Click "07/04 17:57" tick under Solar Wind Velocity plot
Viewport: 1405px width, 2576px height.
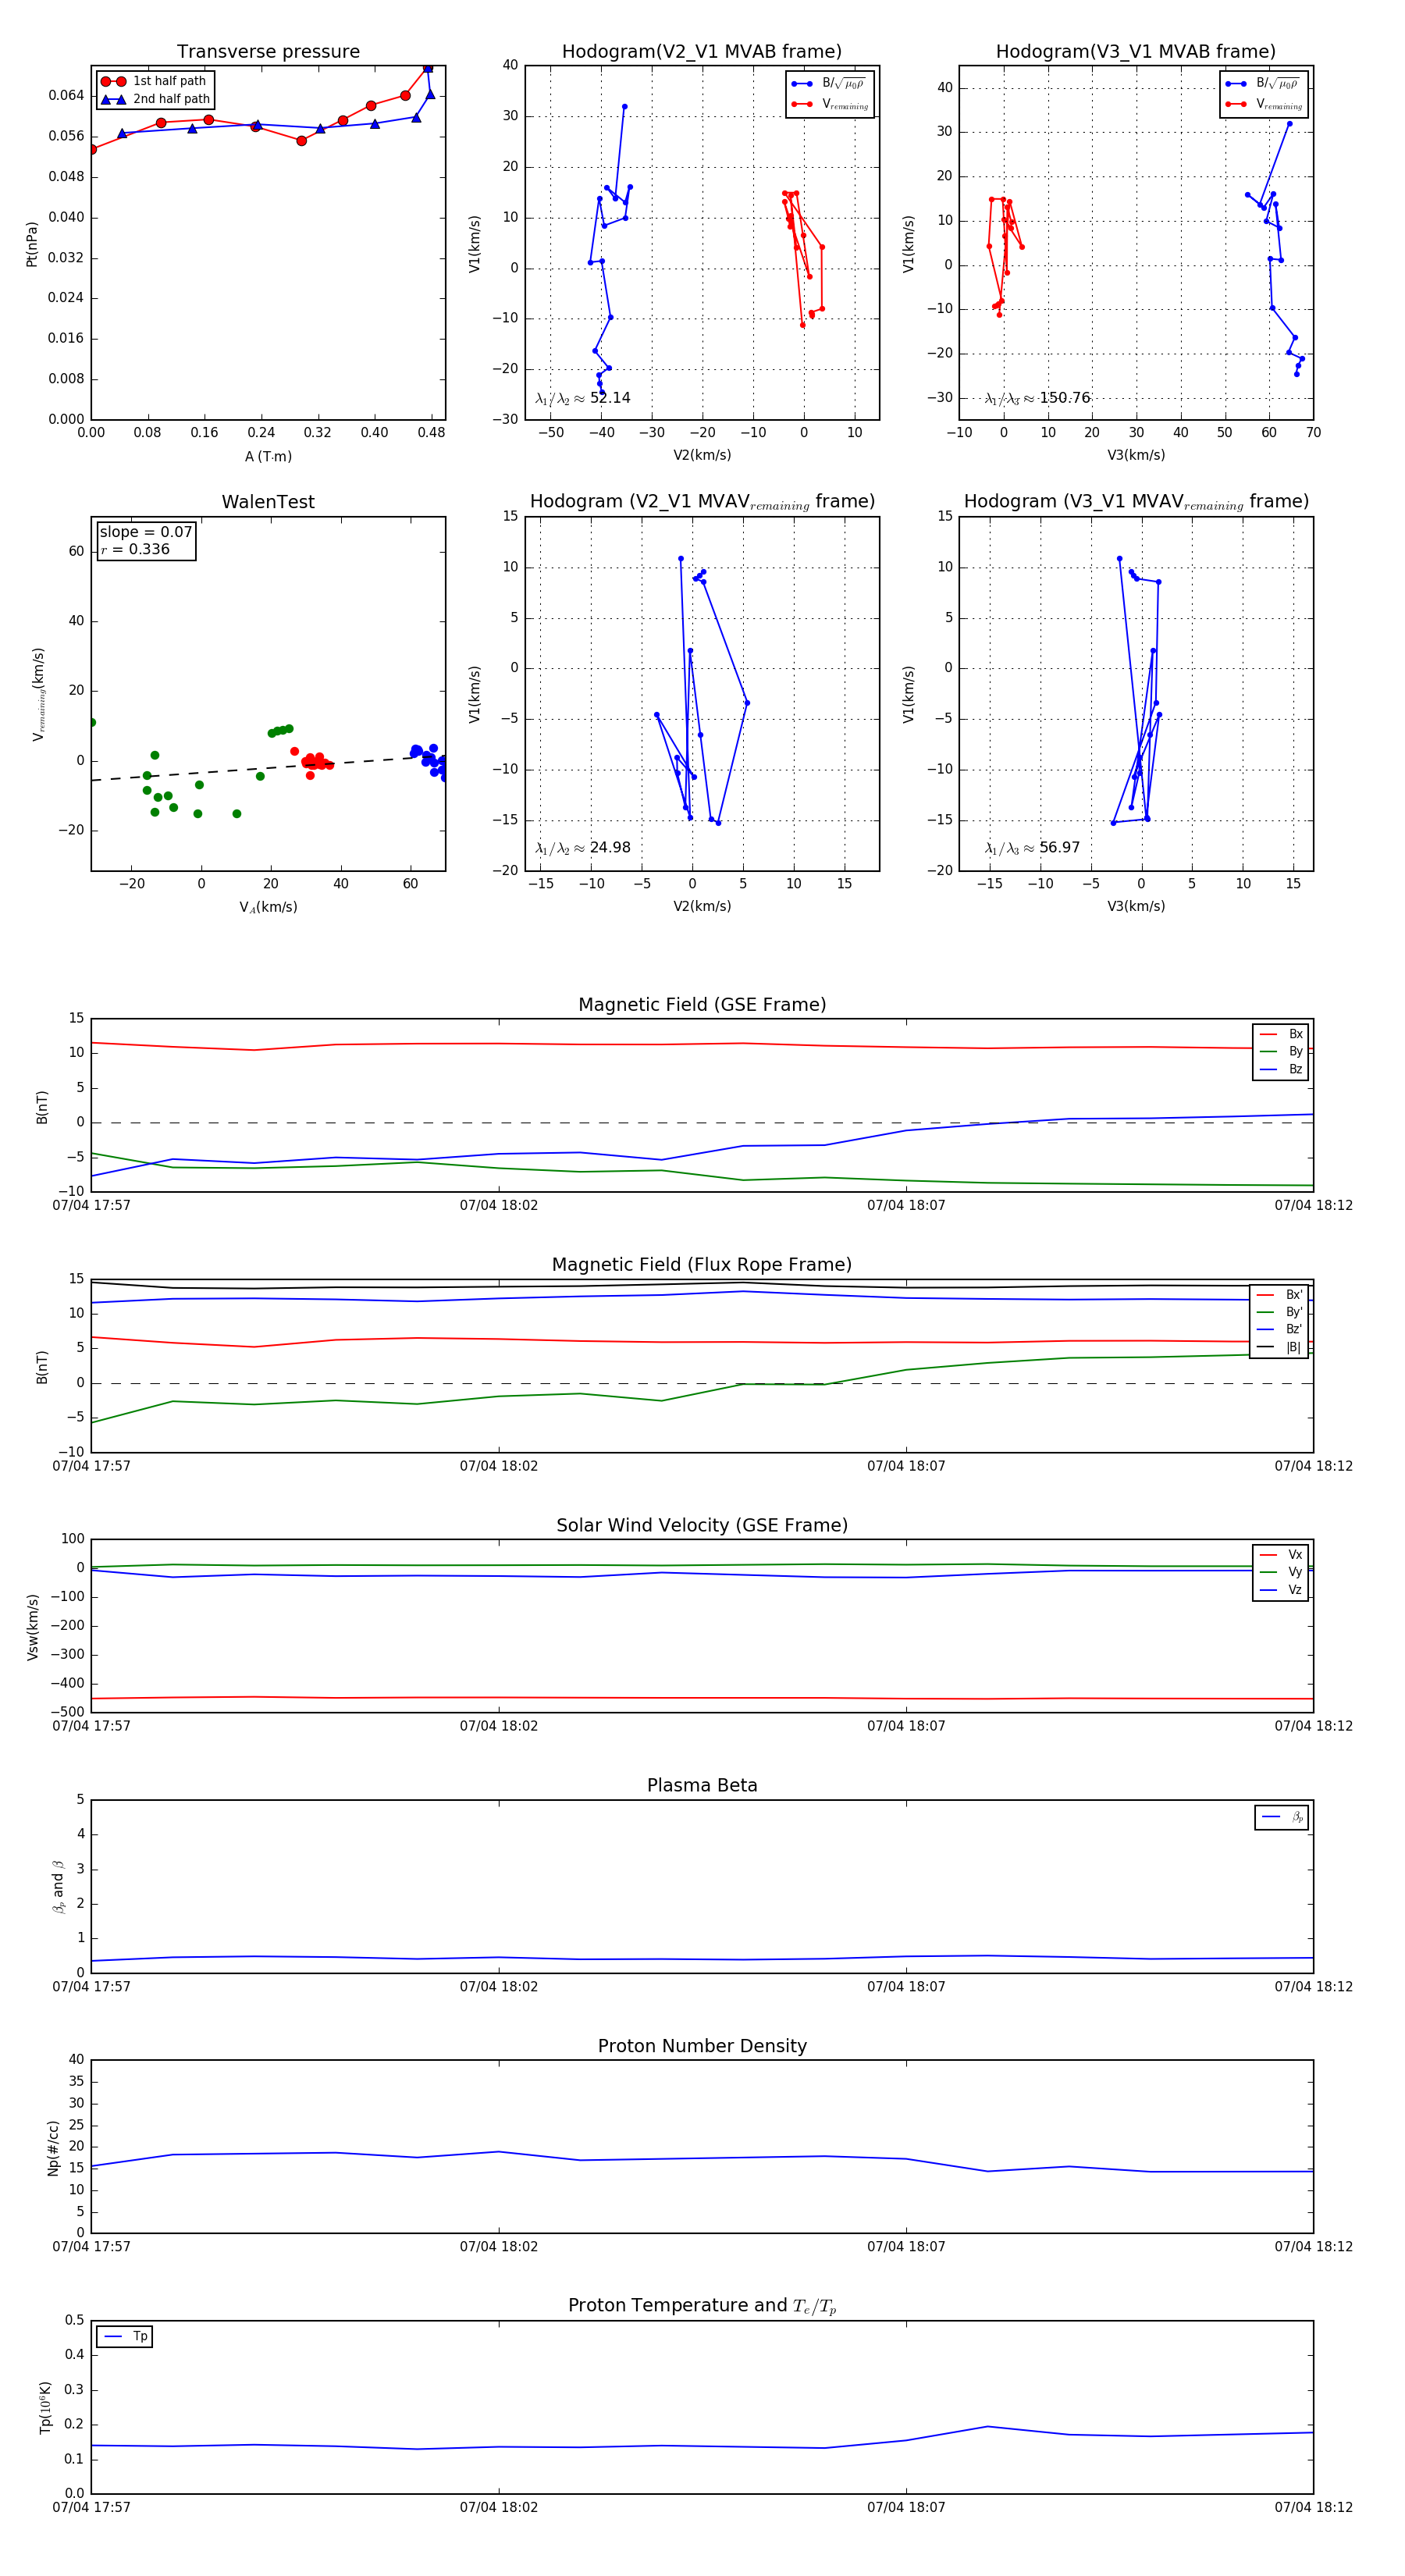coord(91,1726)
